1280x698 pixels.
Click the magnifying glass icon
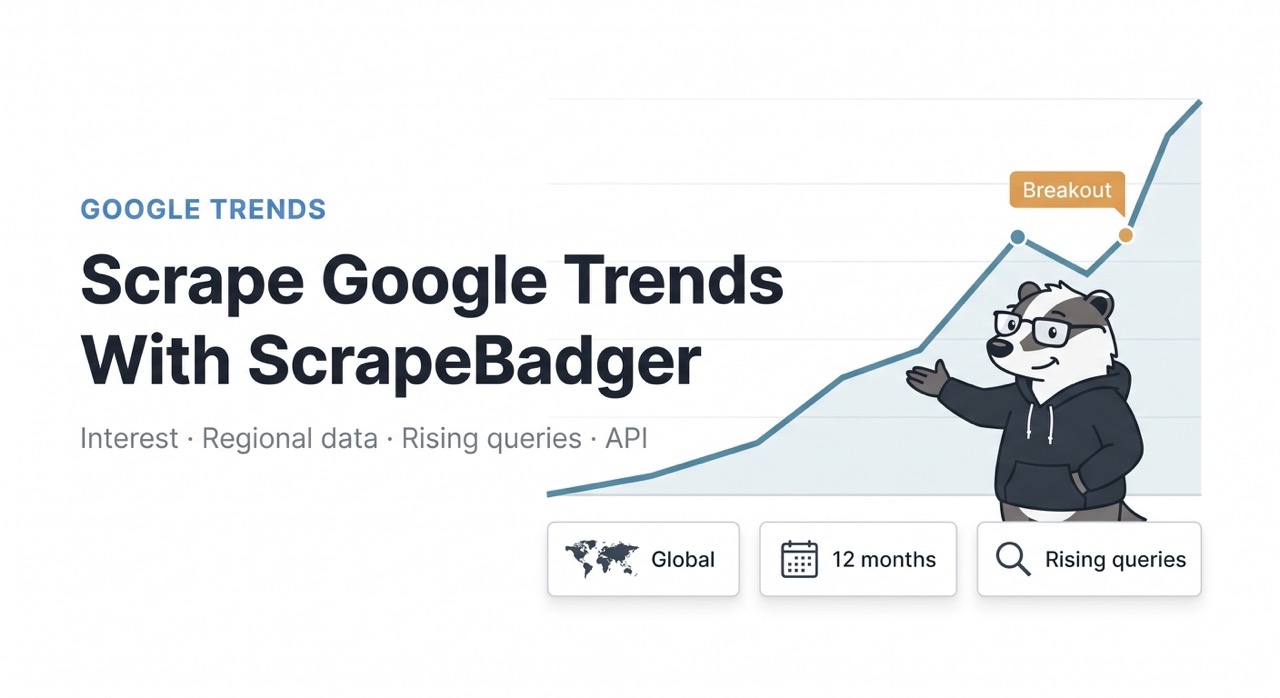(1013, 559)
